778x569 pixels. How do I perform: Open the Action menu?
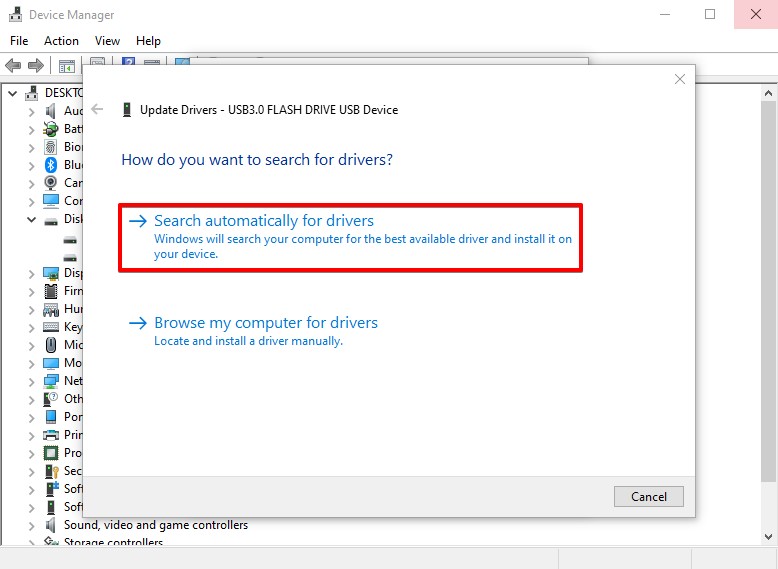point(61,41)
